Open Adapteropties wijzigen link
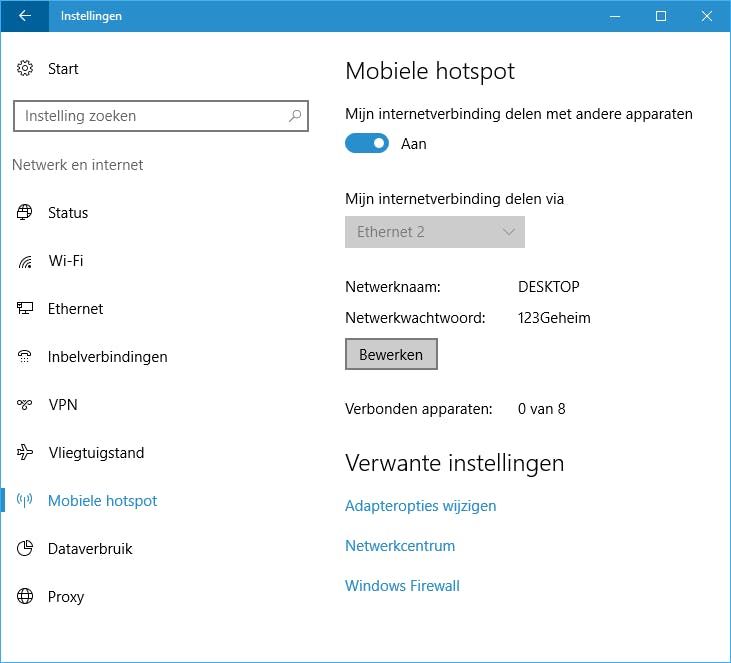This screenshot has height=663, width=731. (420, 506)
